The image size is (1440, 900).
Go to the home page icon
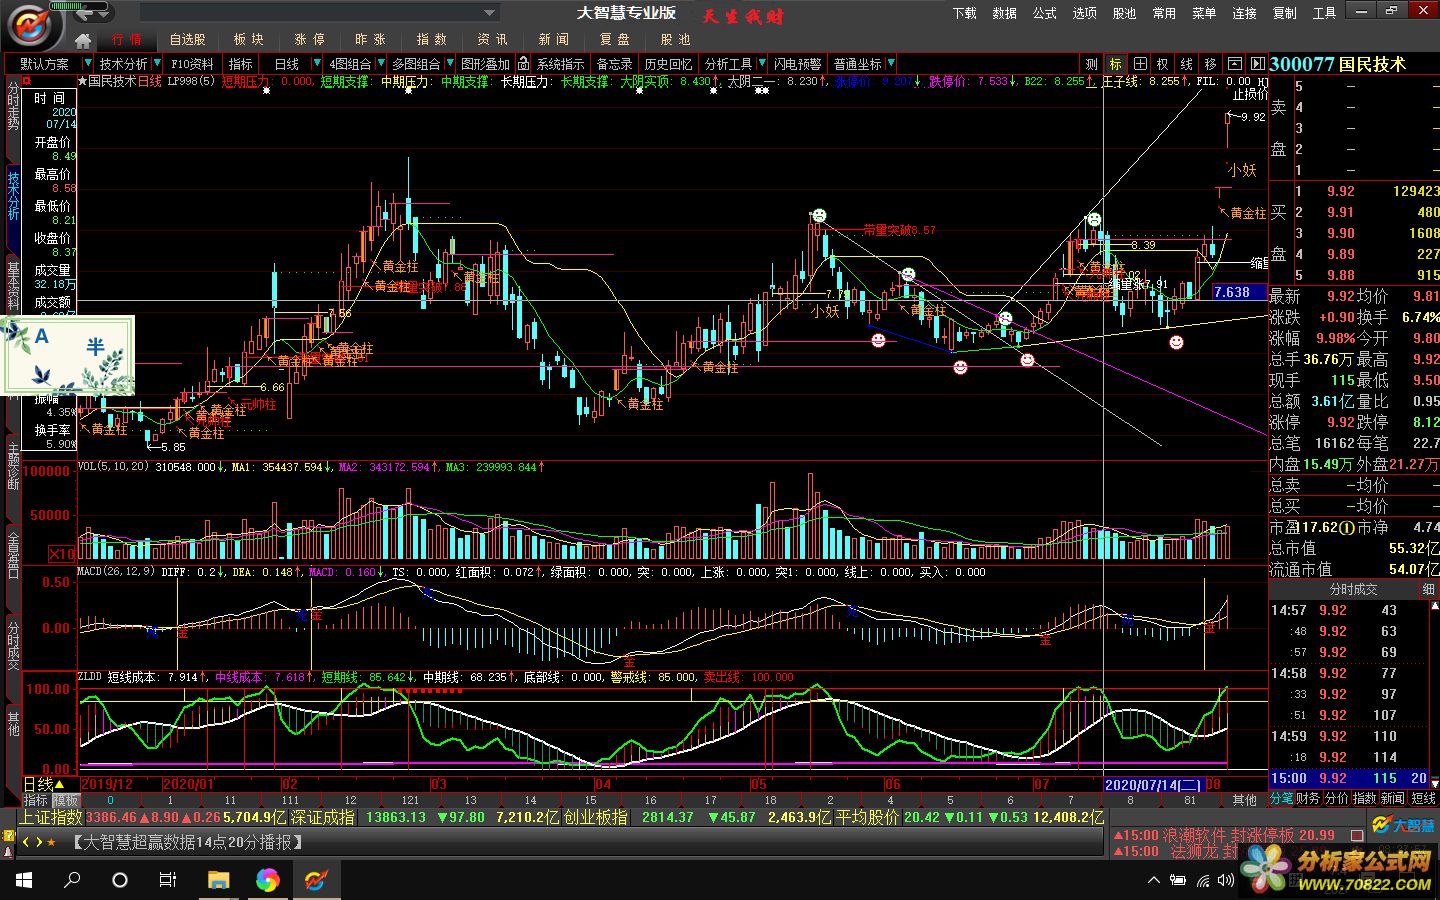[83, 40]
